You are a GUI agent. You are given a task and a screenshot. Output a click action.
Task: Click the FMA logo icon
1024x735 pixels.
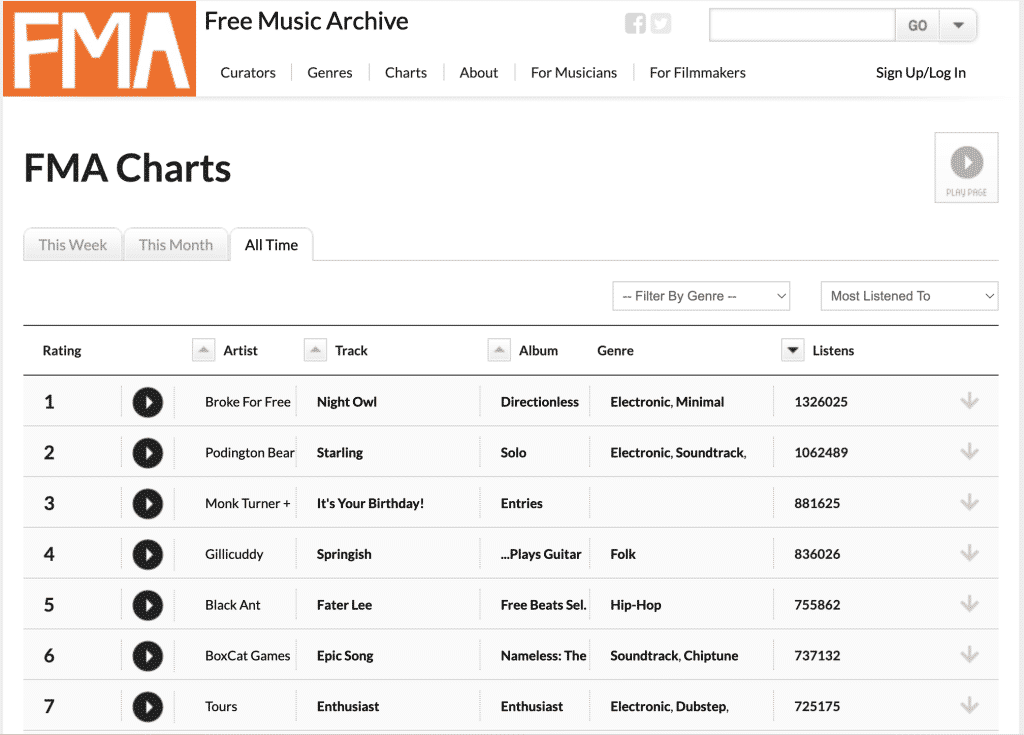click(x=97, y=47)
